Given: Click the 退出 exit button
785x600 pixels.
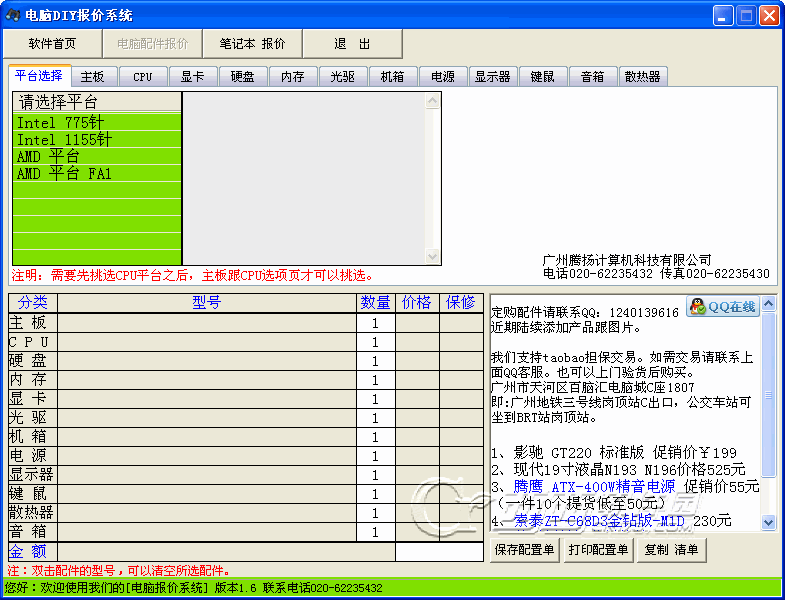Looking at the screenshot, I should click(x=352, y=44).
